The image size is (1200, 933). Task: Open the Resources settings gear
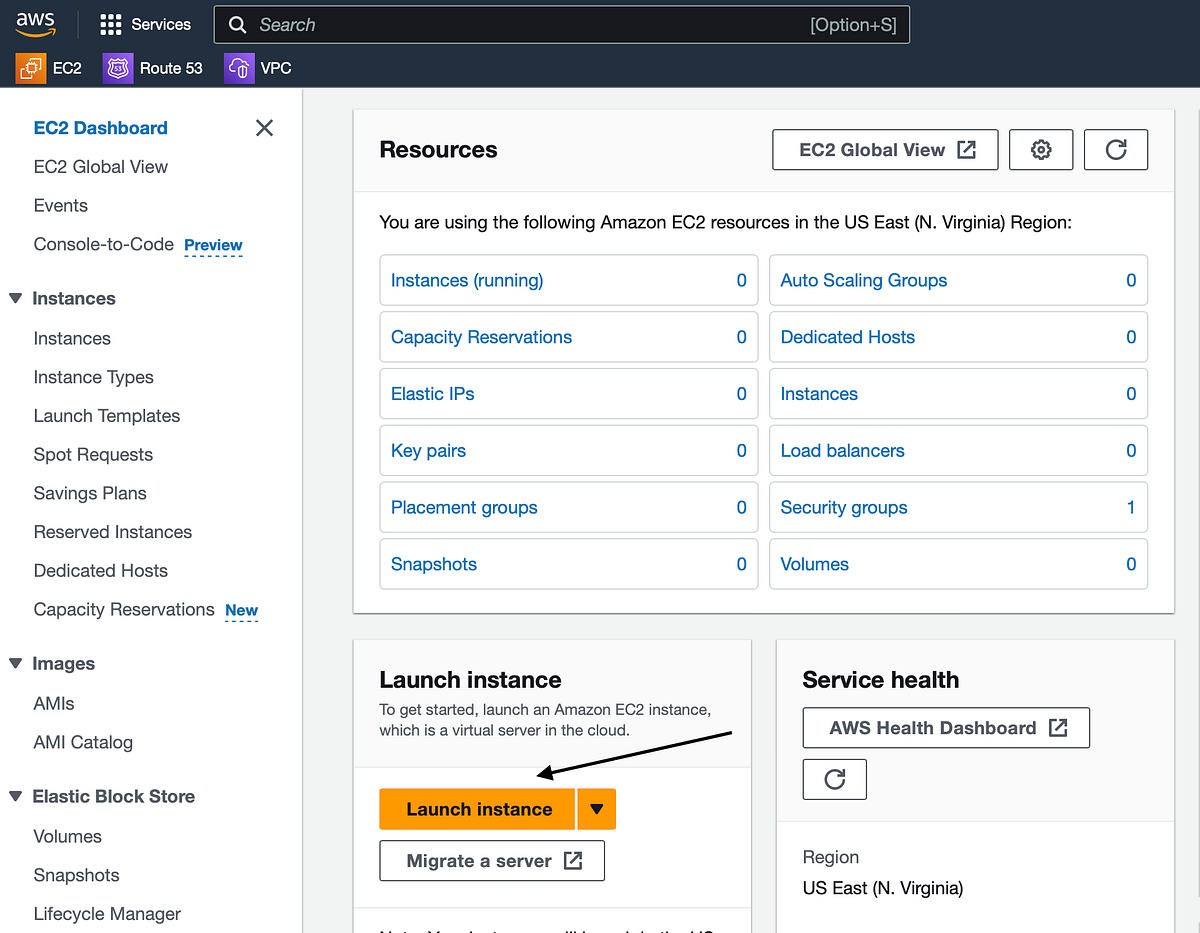pos(1040,149)
